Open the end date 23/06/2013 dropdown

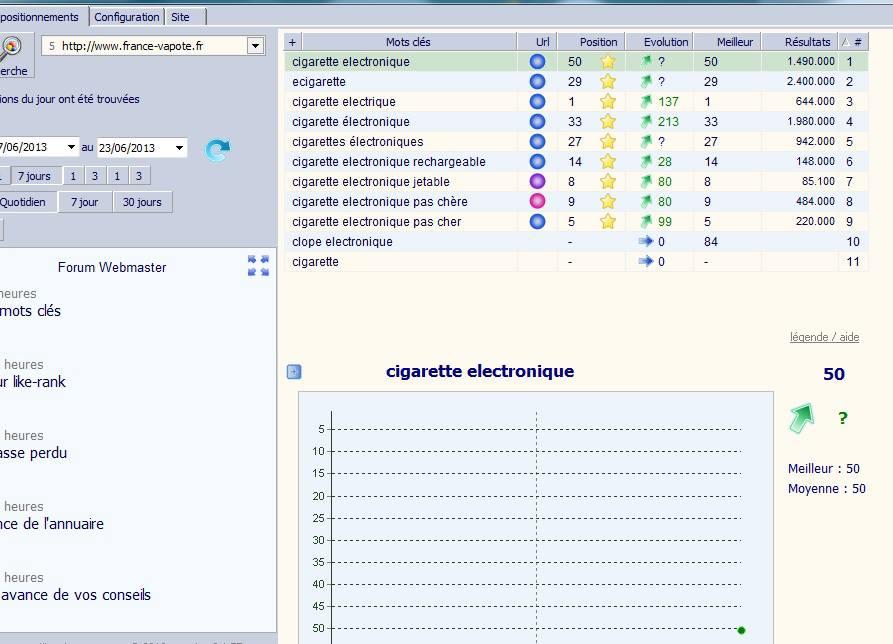click(179, 148)
